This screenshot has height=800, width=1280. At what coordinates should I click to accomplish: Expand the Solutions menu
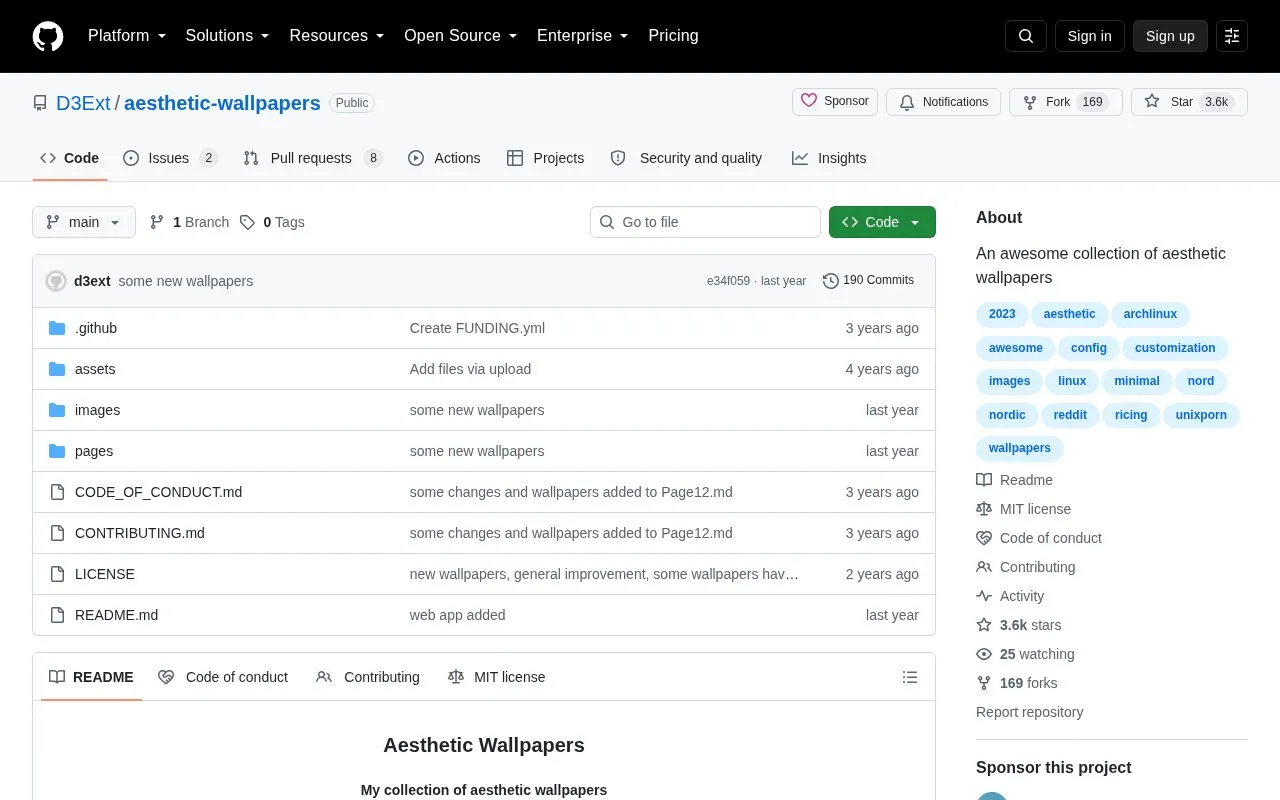pyautogui.click(x=228, y=36)
